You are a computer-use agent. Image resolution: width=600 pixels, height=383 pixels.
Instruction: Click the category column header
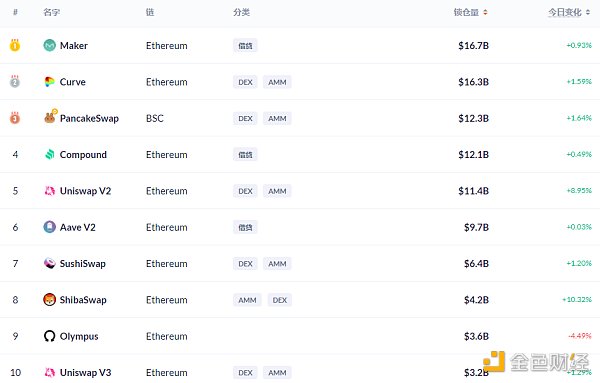[x=241, y=12]
